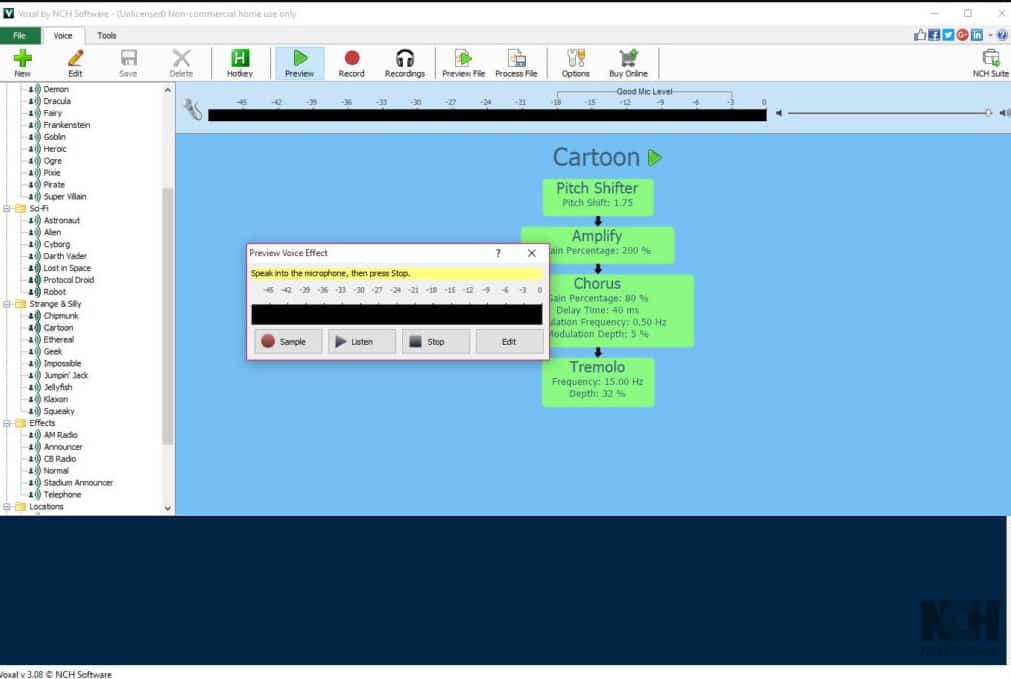
Task: Collapse the Sci-Fi folder
Action: click(6, 209)
